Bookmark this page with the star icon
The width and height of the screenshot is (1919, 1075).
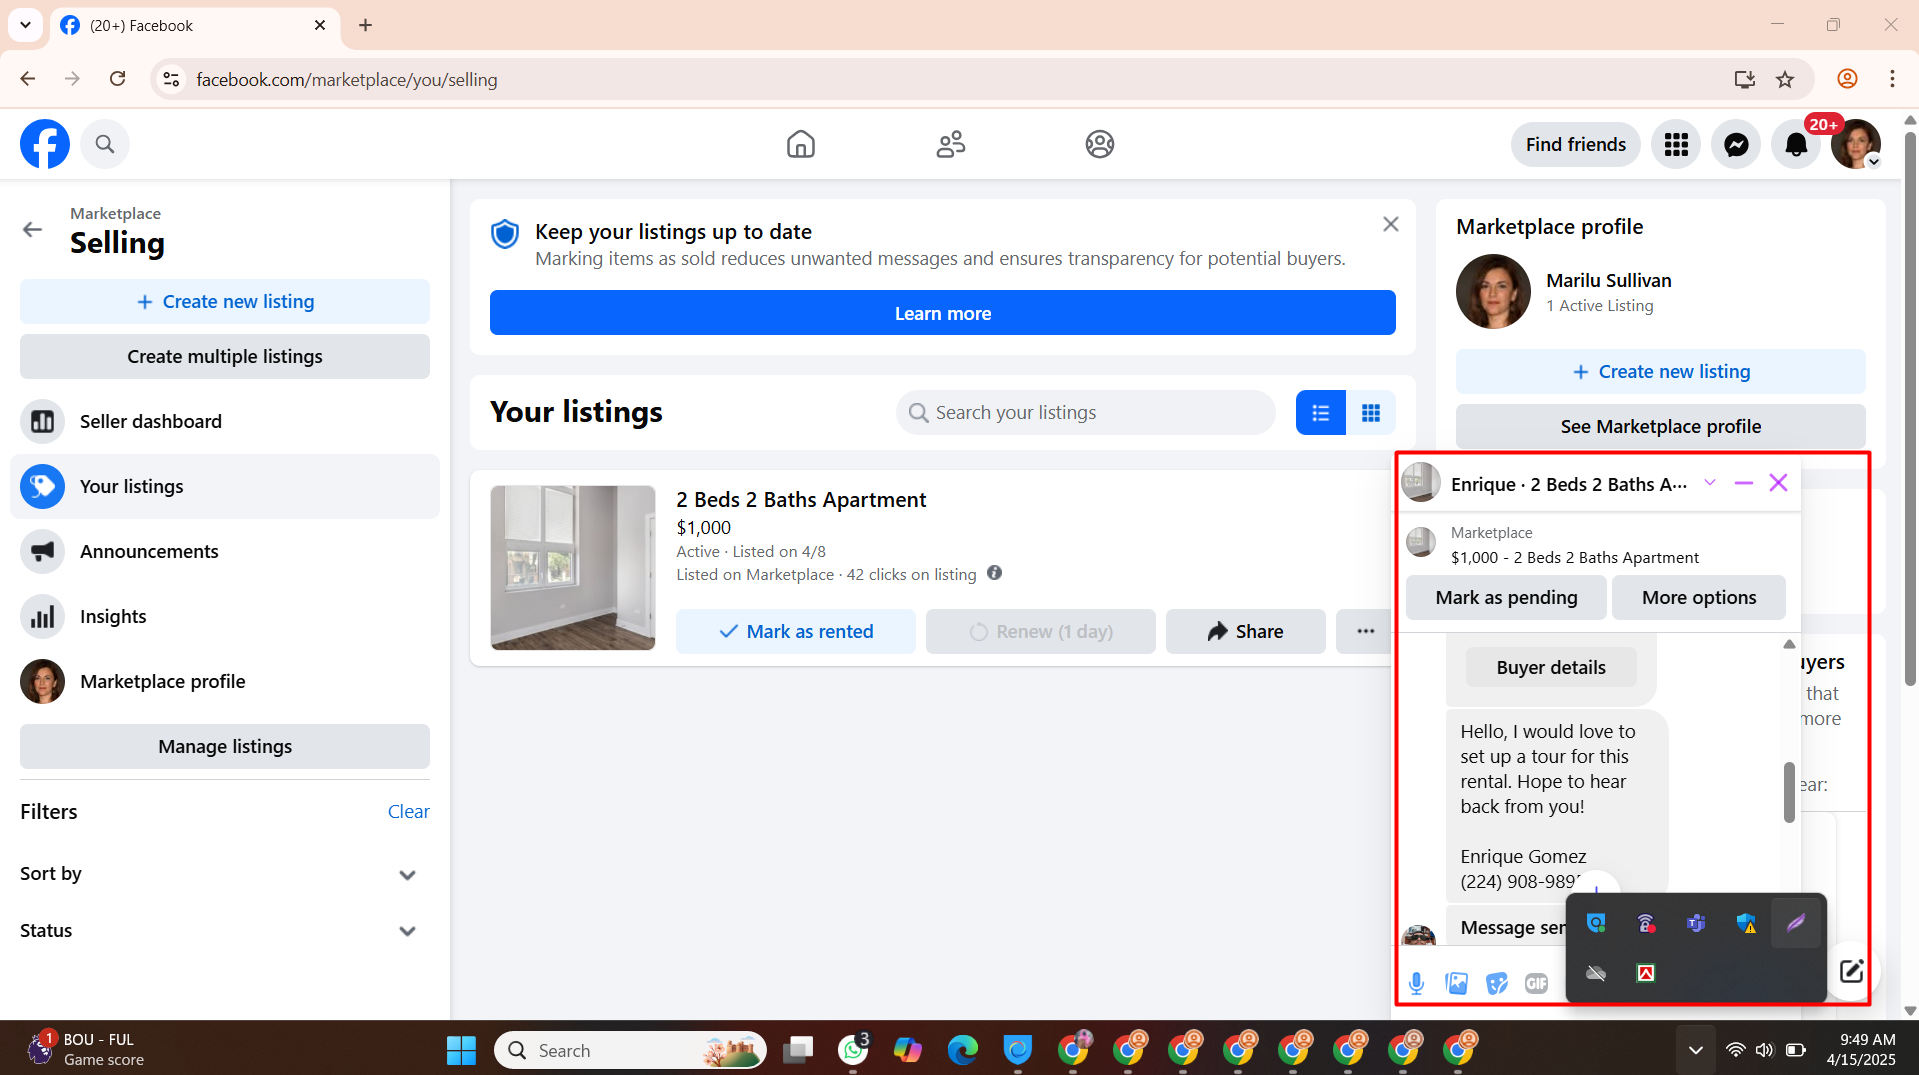click(x=1785, y=79)
